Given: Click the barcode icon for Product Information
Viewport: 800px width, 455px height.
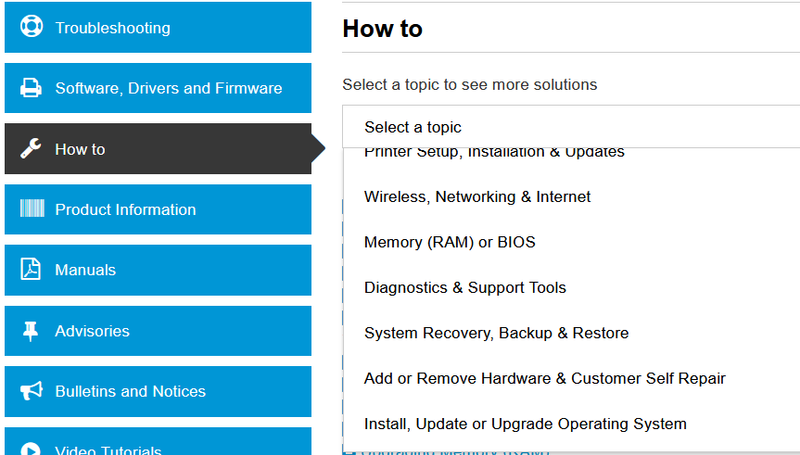Looking at the screenshot, I should 31,209.
